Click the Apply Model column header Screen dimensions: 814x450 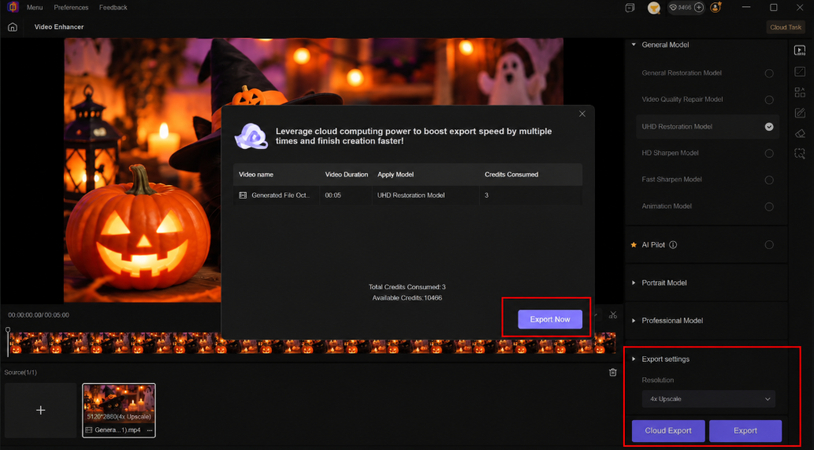pos(396,175)
